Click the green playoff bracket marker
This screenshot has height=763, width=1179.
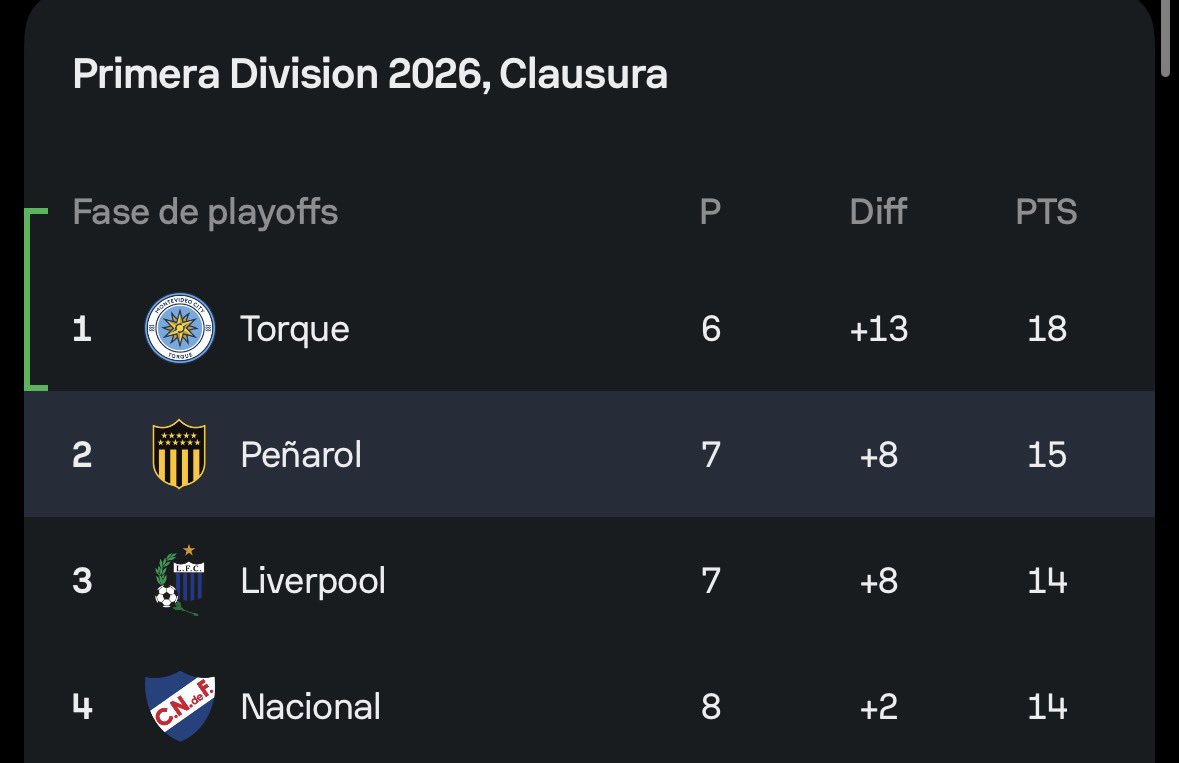(x=35, y=300)
